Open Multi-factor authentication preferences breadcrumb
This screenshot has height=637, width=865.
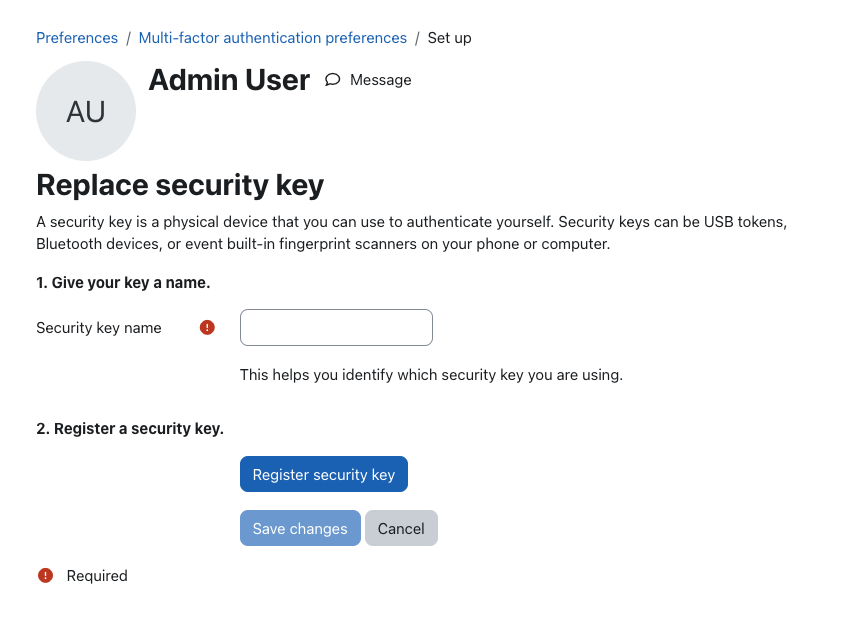pos(273,38)
